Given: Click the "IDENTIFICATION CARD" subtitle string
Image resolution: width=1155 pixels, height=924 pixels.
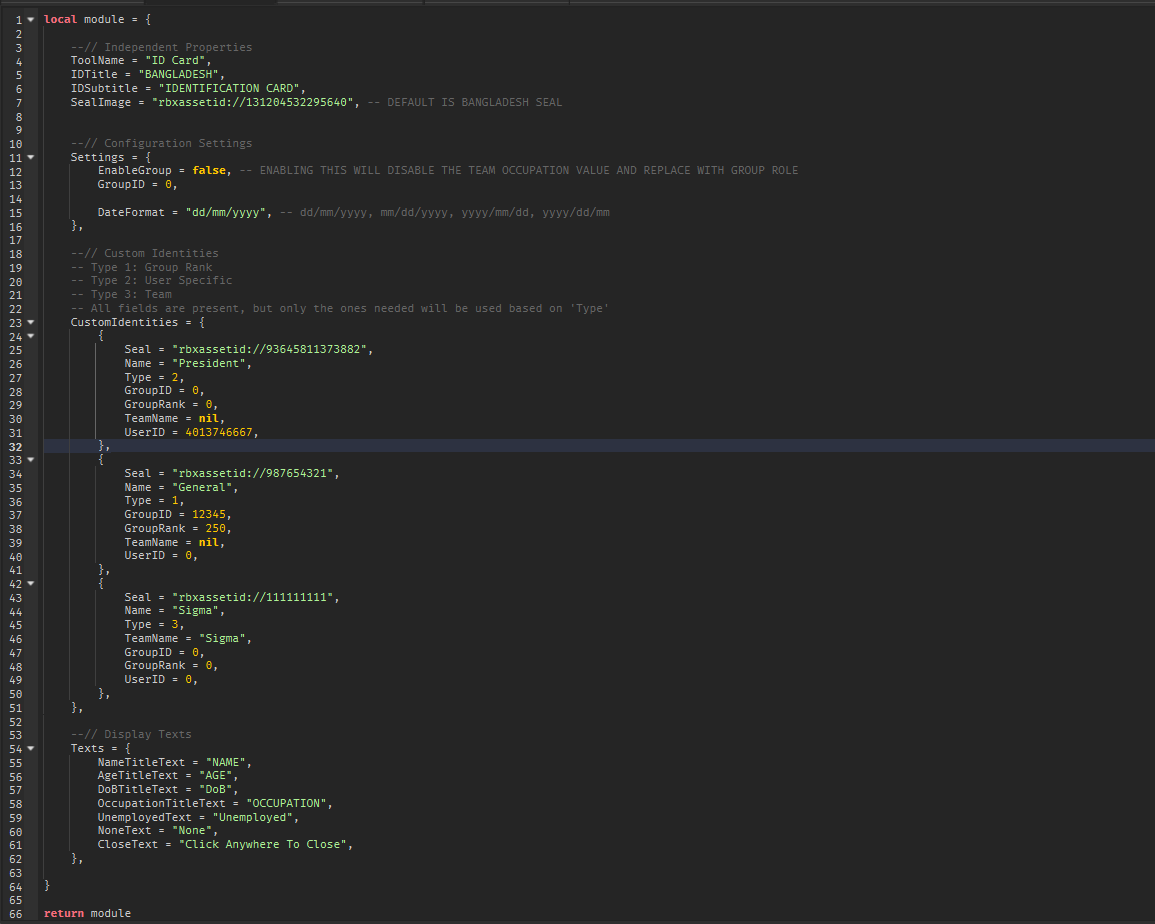Looking at the screenshot, I should 231,88.
